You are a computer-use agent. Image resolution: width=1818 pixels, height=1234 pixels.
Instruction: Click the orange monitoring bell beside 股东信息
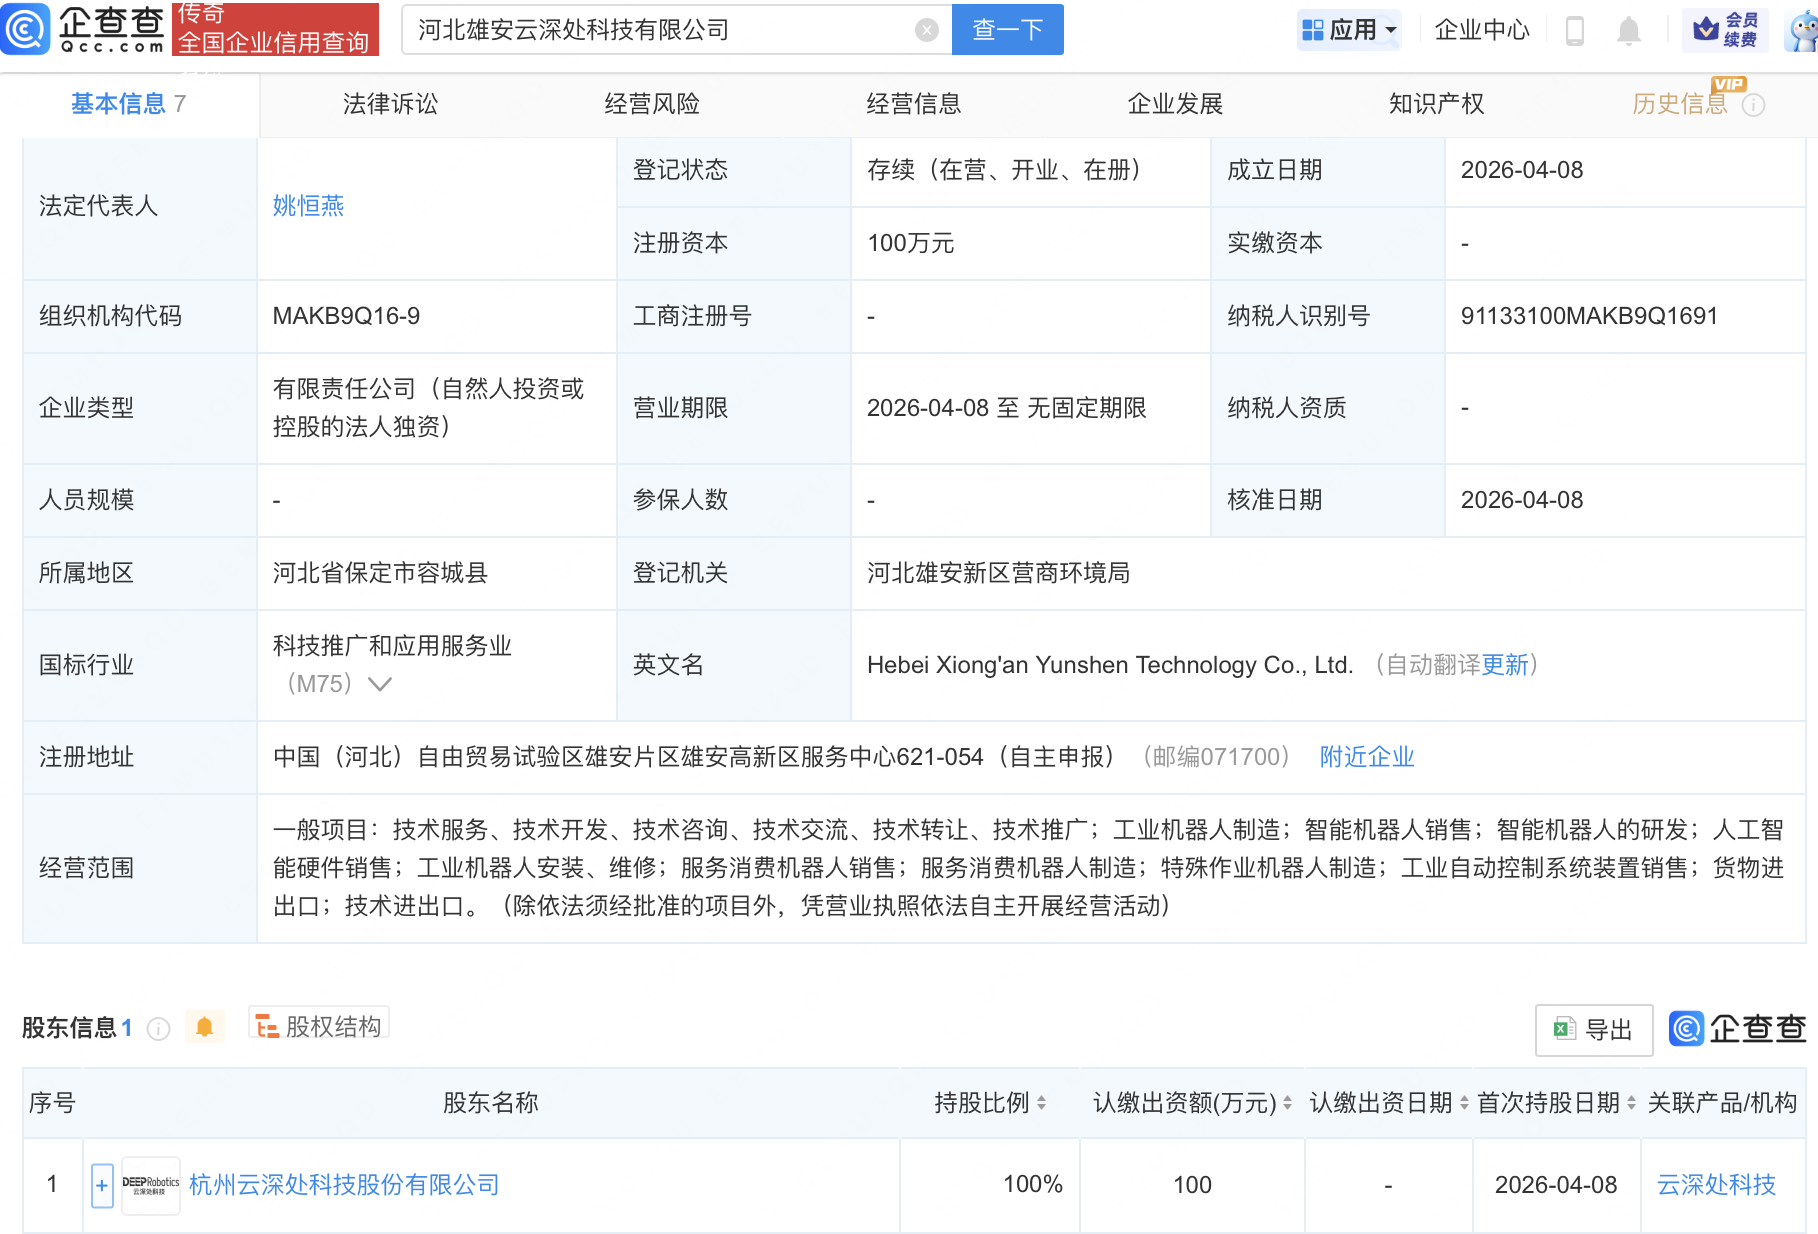tap(205, 1026)
